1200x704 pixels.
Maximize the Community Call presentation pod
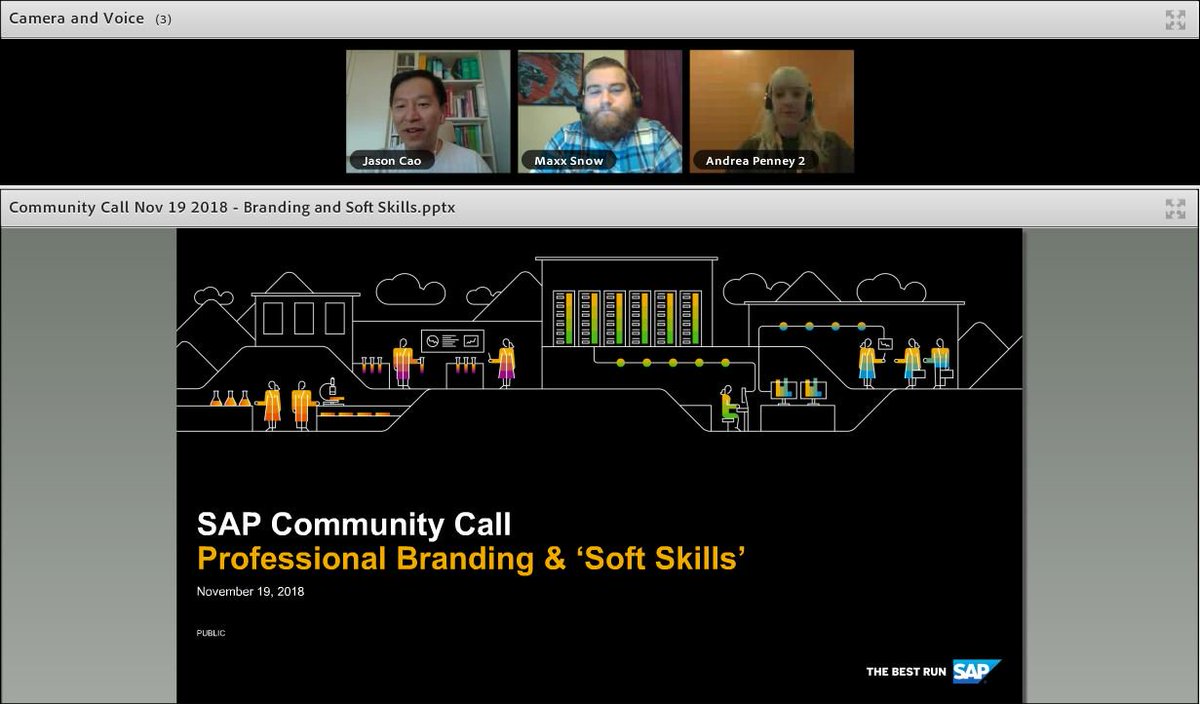pos(1175,208)
